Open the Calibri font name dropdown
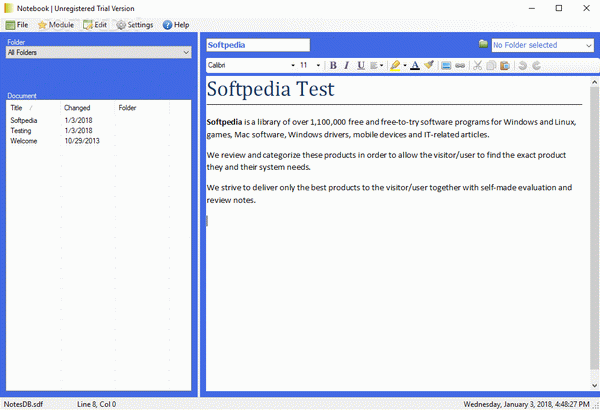Image resolution: width=600 pixels, height=410 pixels. point(293,65)
